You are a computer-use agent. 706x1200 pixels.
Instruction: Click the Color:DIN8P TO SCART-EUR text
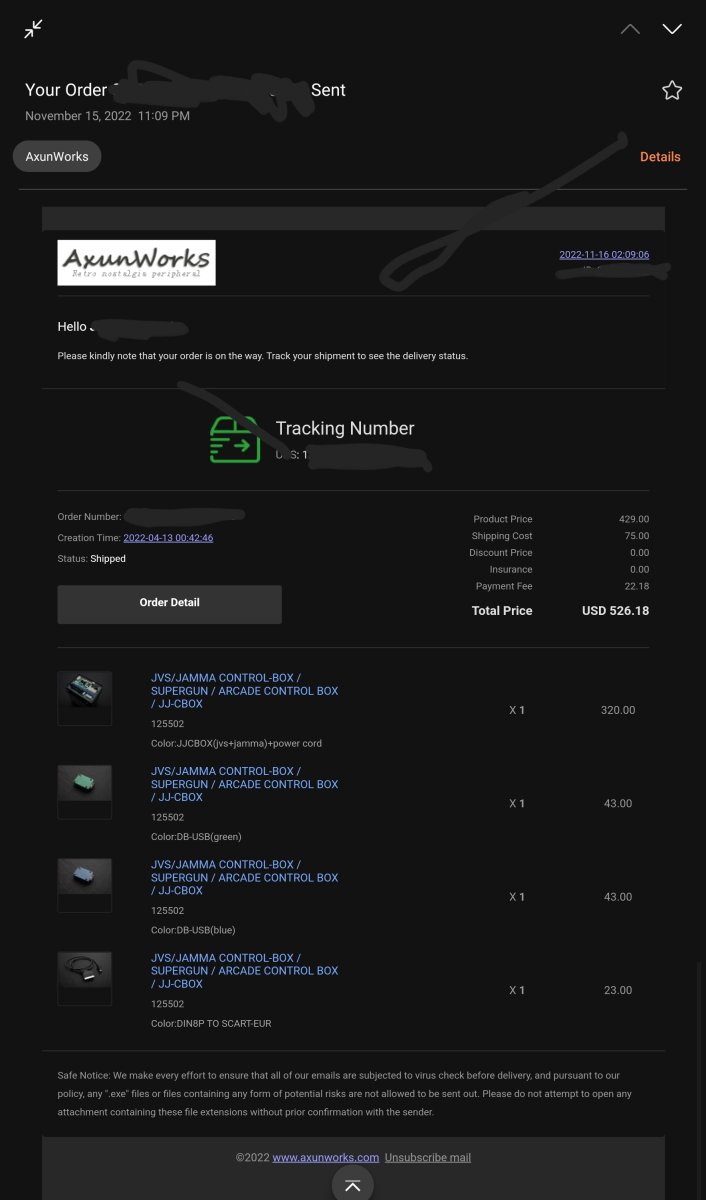click(210, 1023)
